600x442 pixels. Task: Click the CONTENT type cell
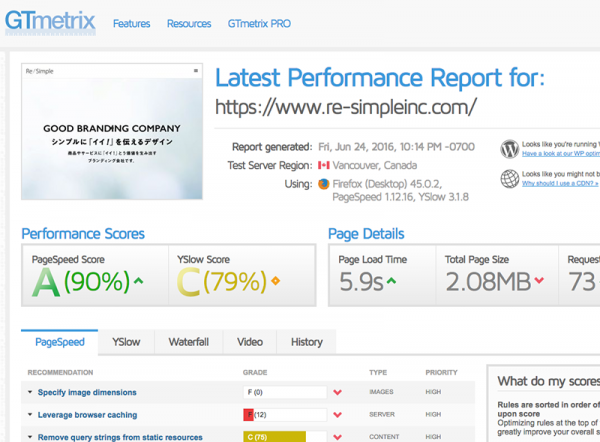coord(384,437)
